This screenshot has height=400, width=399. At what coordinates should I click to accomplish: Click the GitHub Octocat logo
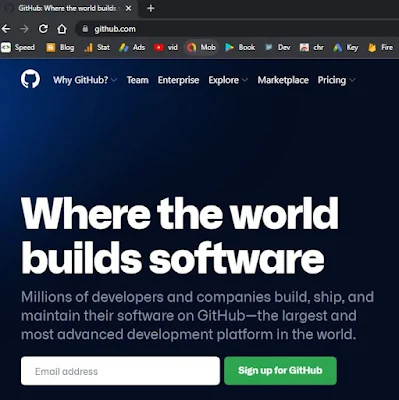(30, 79)
